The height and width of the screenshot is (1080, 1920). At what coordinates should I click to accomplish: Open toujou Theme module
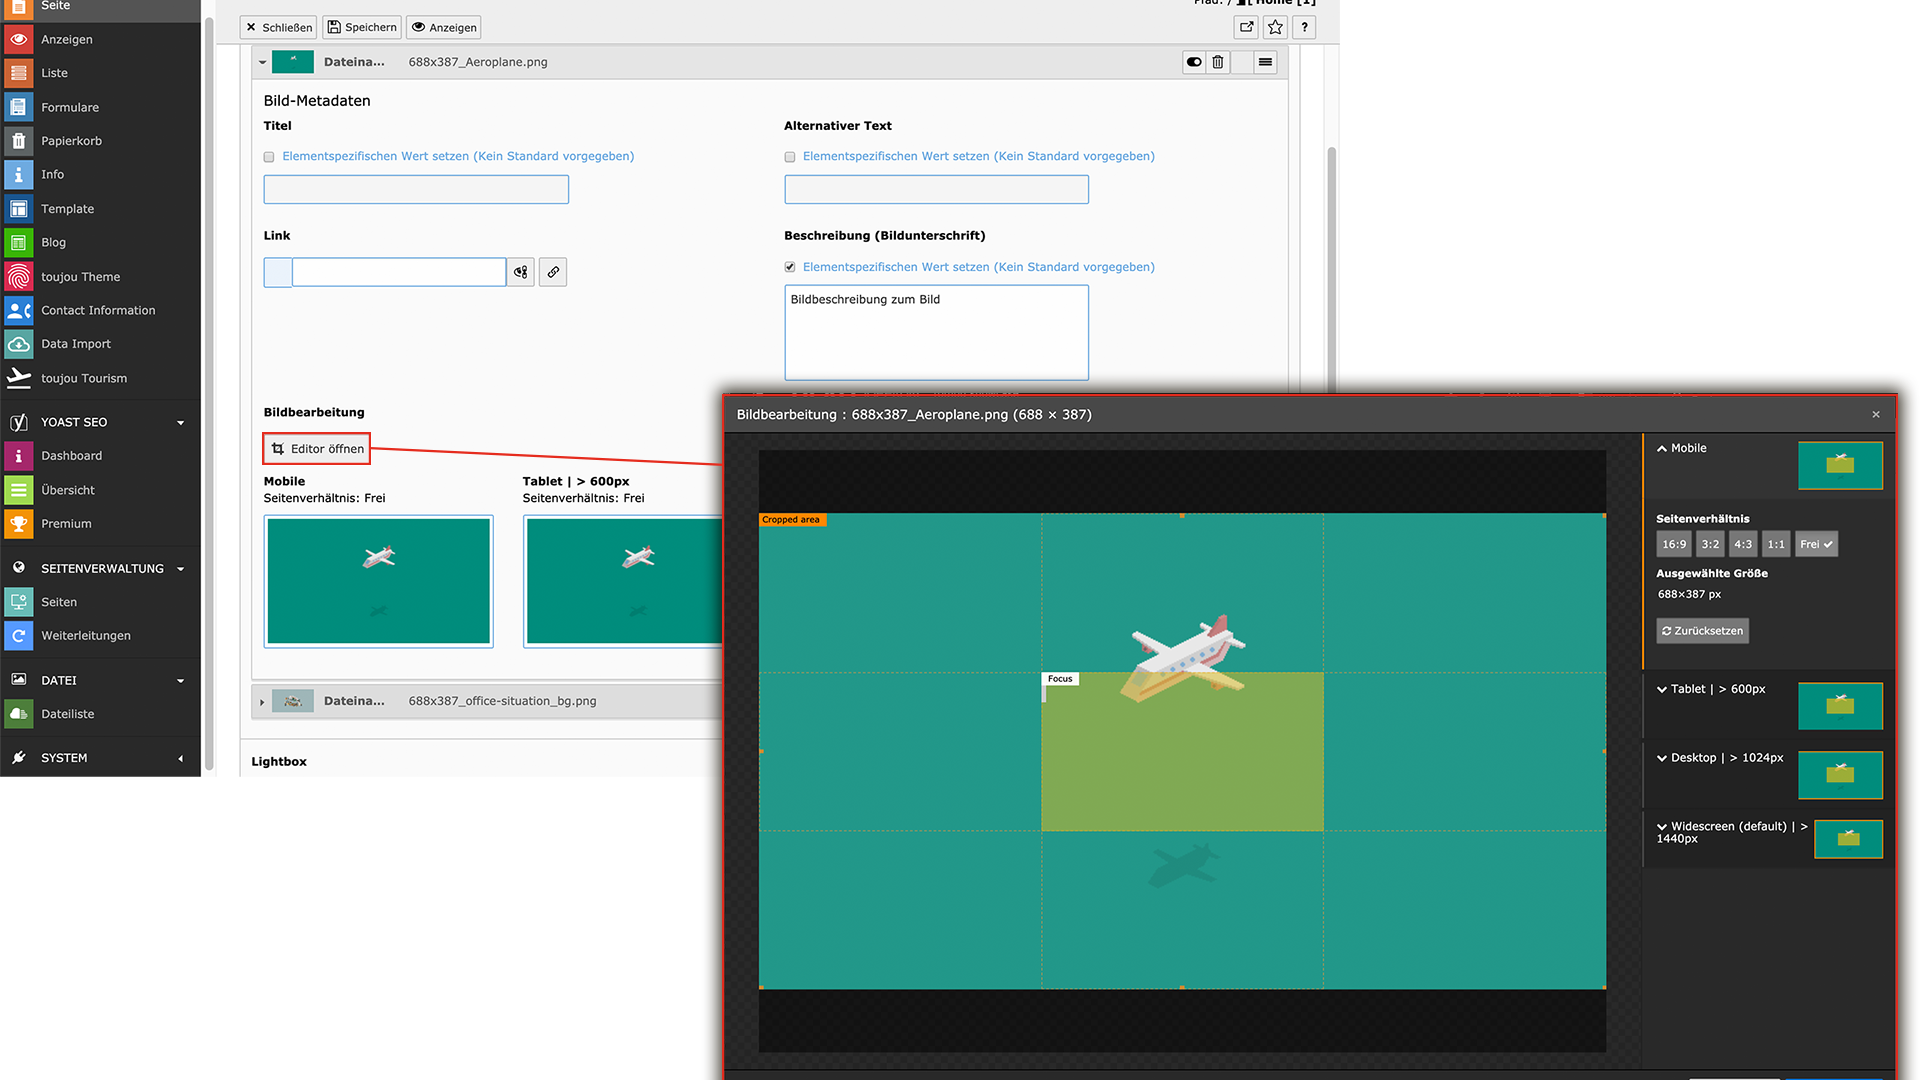pyautogui.click(x=80, y=277)
